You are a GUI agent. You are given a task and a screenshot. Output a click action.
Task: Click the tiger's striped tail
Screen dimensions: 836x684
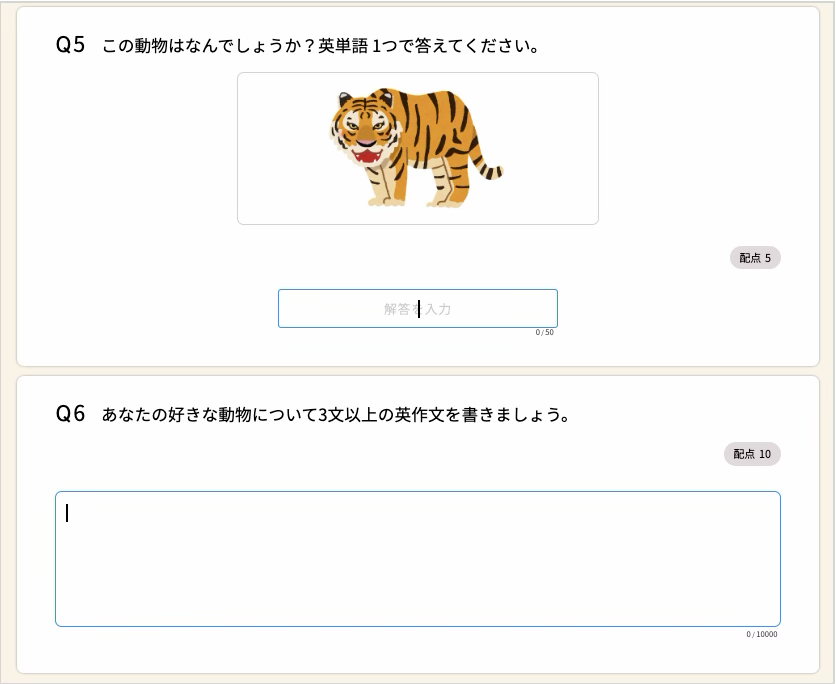[488, 167]
